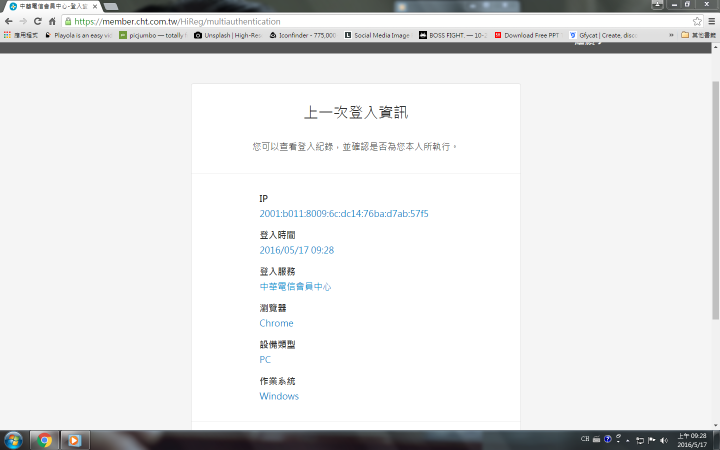Viewport: 720px width, 450px height.
Task: Open the taskbar clock and date
Action: (x=692, y=440)
